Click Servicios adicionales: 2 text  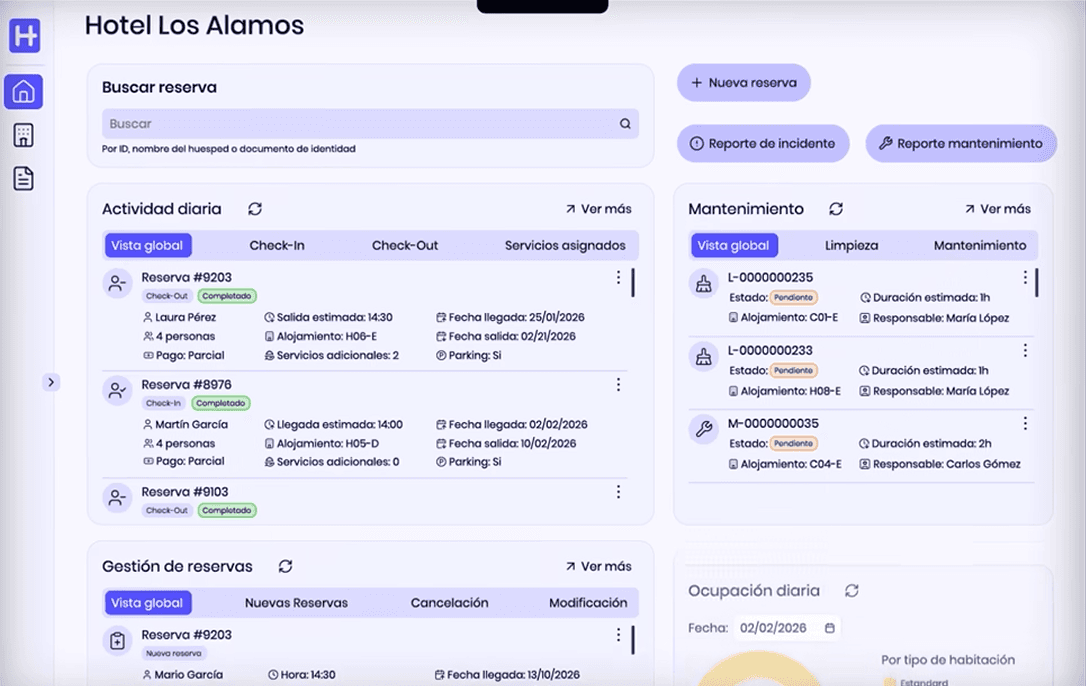point(337,355)
